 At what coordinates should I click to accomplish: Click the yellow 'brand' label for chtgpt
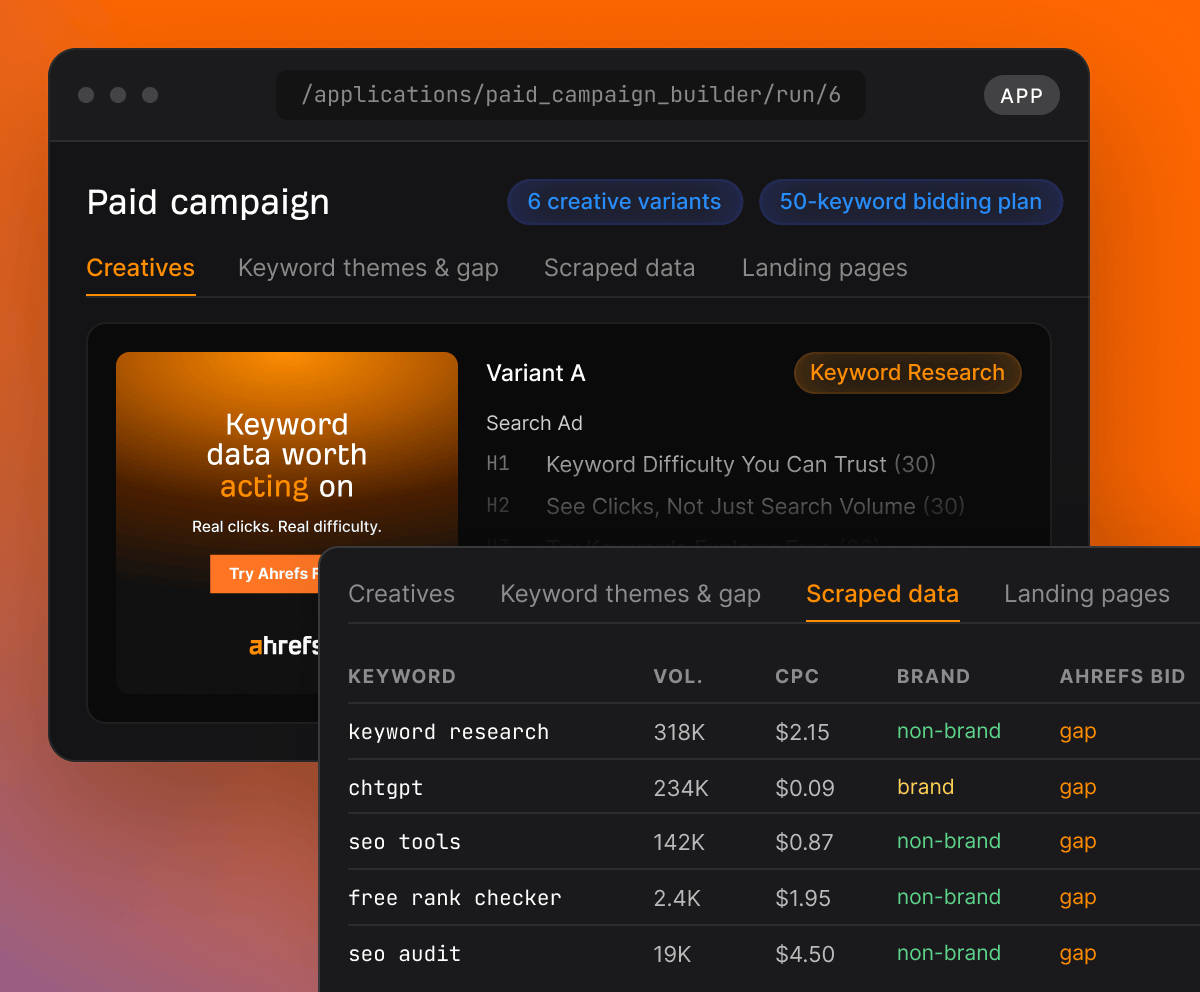[925, 788]
